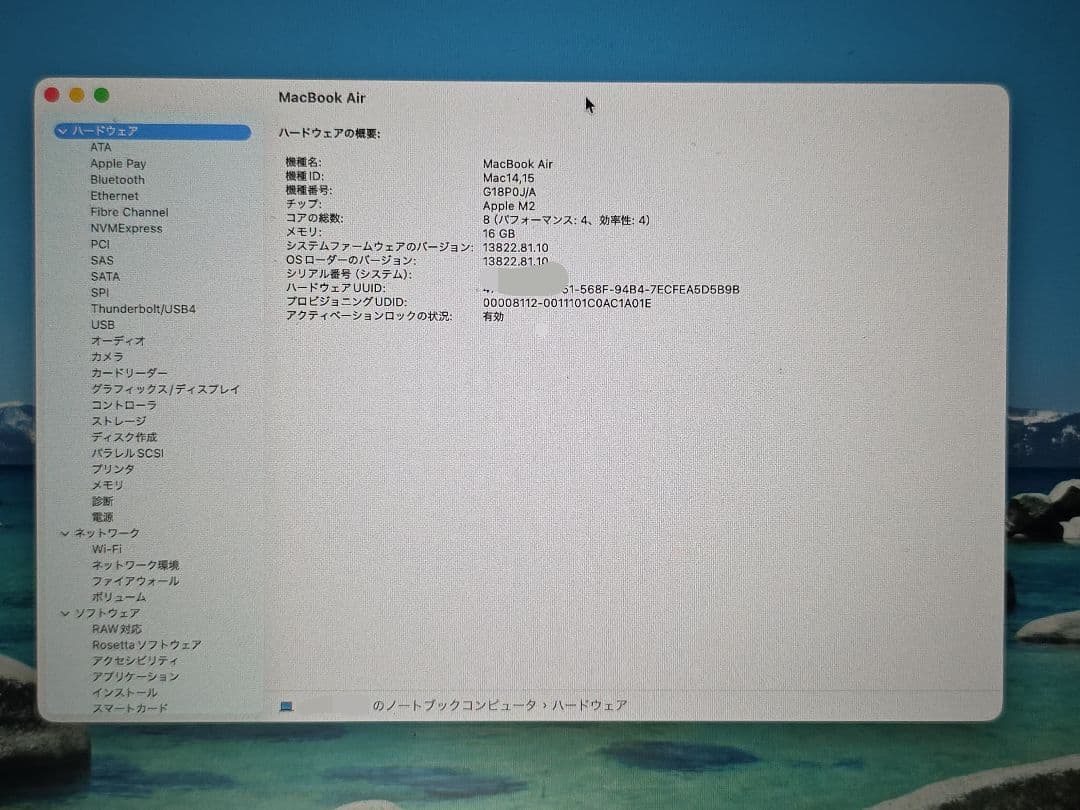The width and height of the screenshot is (1080, 810).
Task: Click the yellow minimize window button
Action: (76, 95)
